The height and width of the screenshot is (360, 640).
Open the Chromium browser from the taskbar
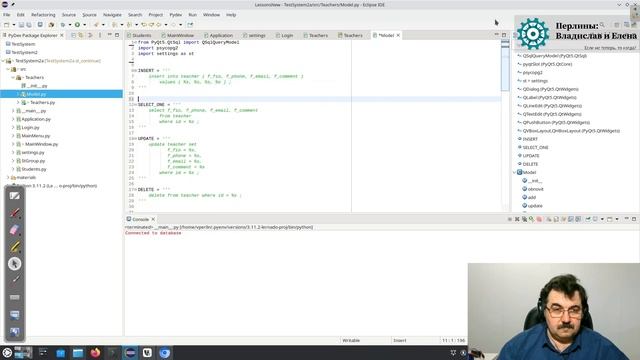click(x=165, y=353)
